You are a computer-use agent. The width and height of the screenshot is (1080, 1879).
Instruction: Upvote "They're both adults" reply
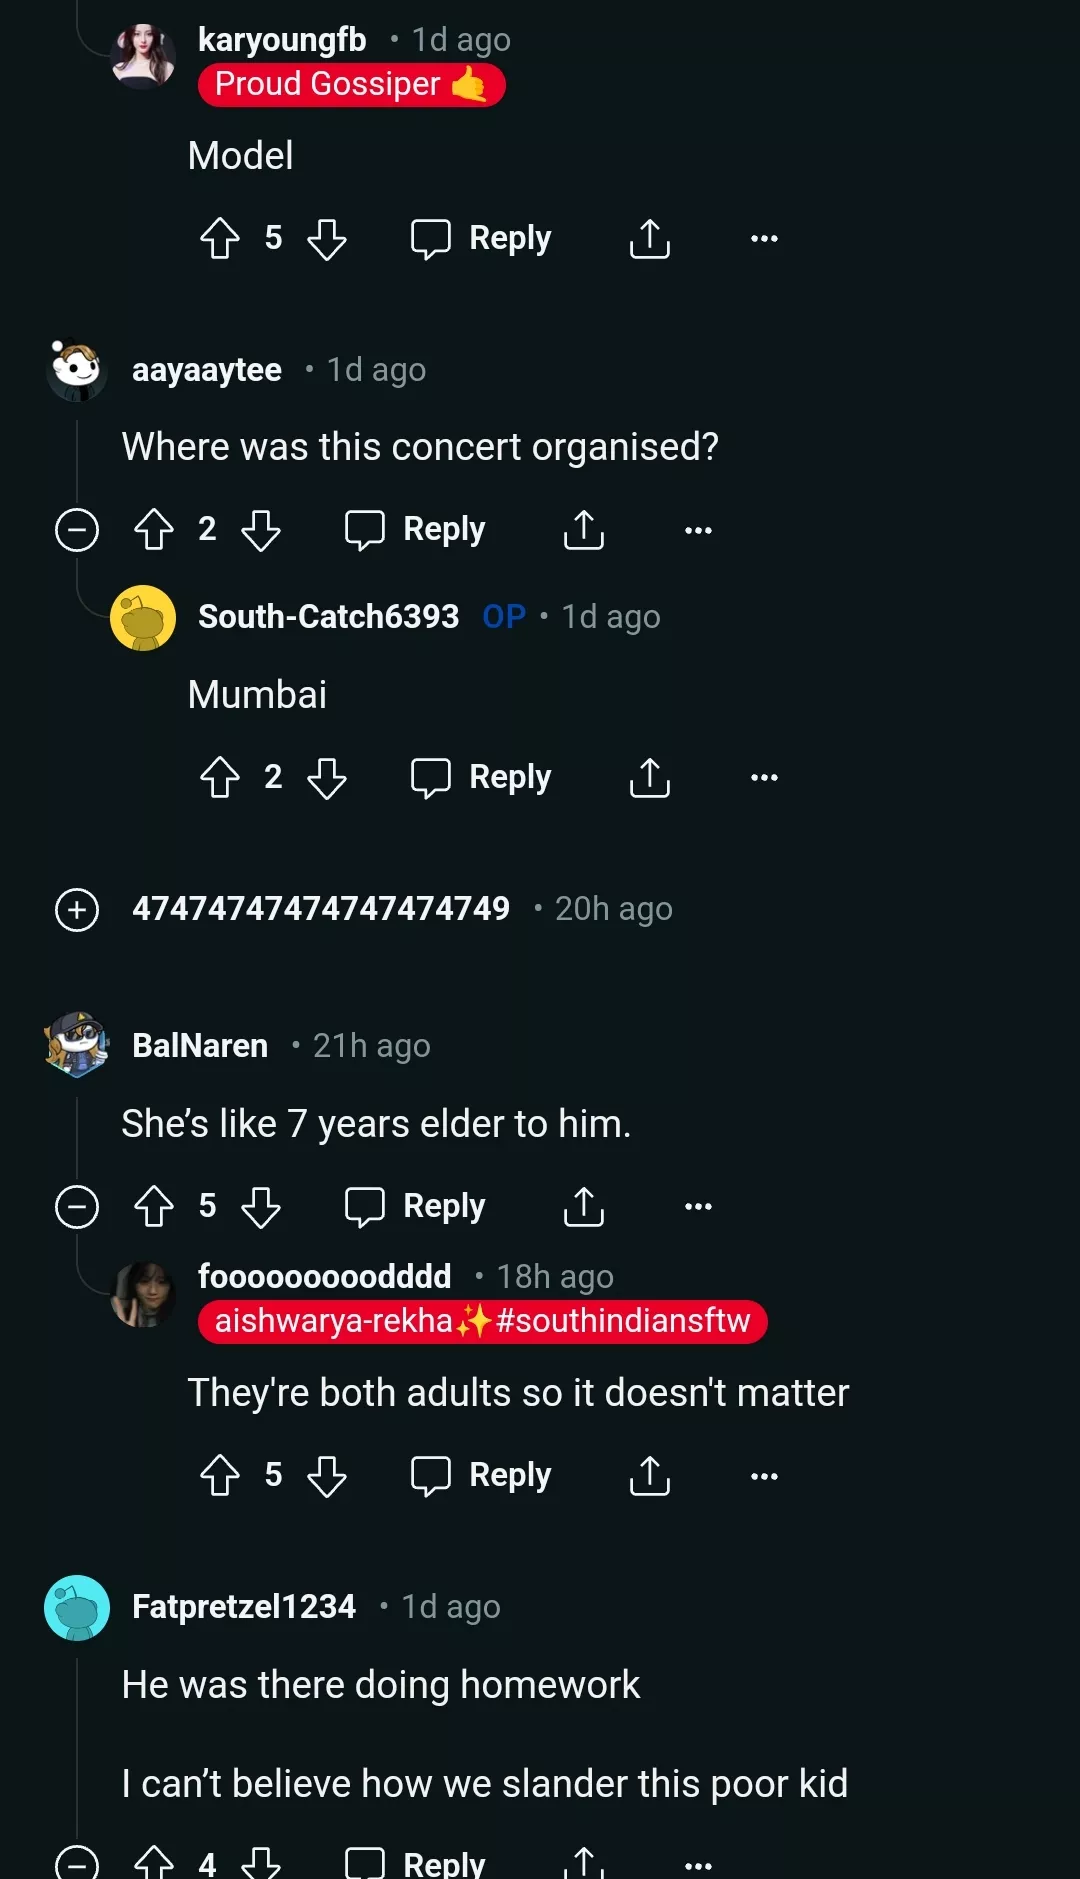pyautogui.click(x=220, y=1476)
